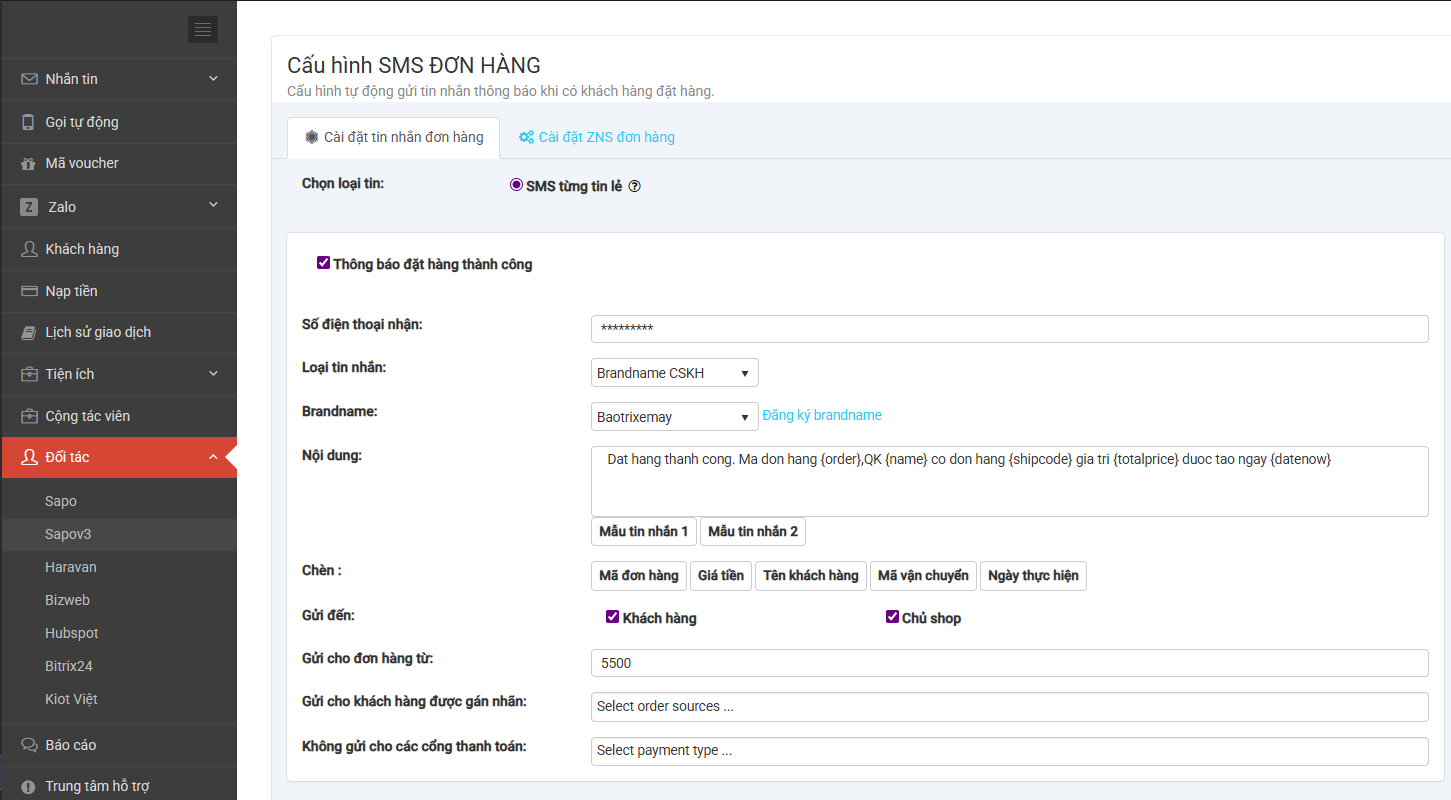Click the envelope icon beside Nhắn tin
The width and height of the screenshot is (1451, 800).
pos(29,79)
